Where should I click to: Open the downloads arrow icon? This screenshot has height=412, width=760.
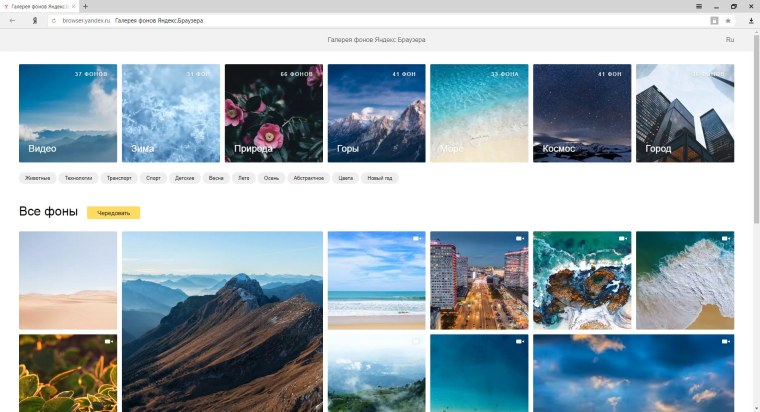pos(751,20)
